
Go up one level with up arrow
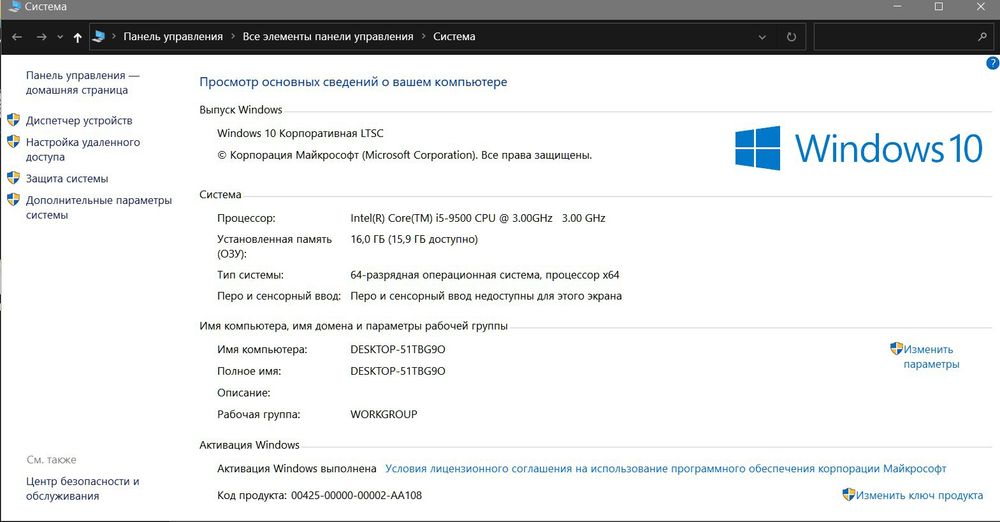[x=77, y=37]
